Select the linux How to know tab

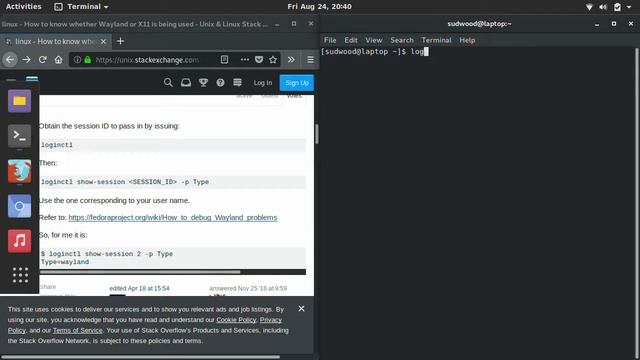(55, 41)
